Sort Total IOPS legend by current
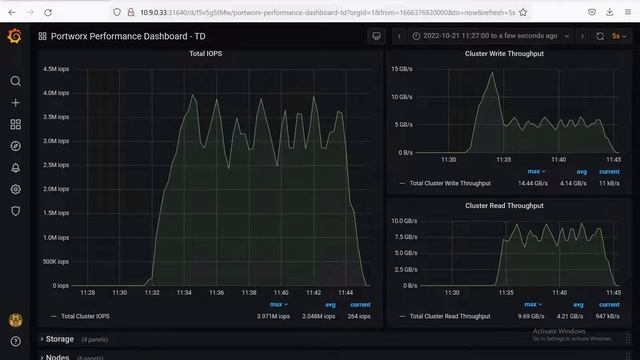 coord(360,305)
